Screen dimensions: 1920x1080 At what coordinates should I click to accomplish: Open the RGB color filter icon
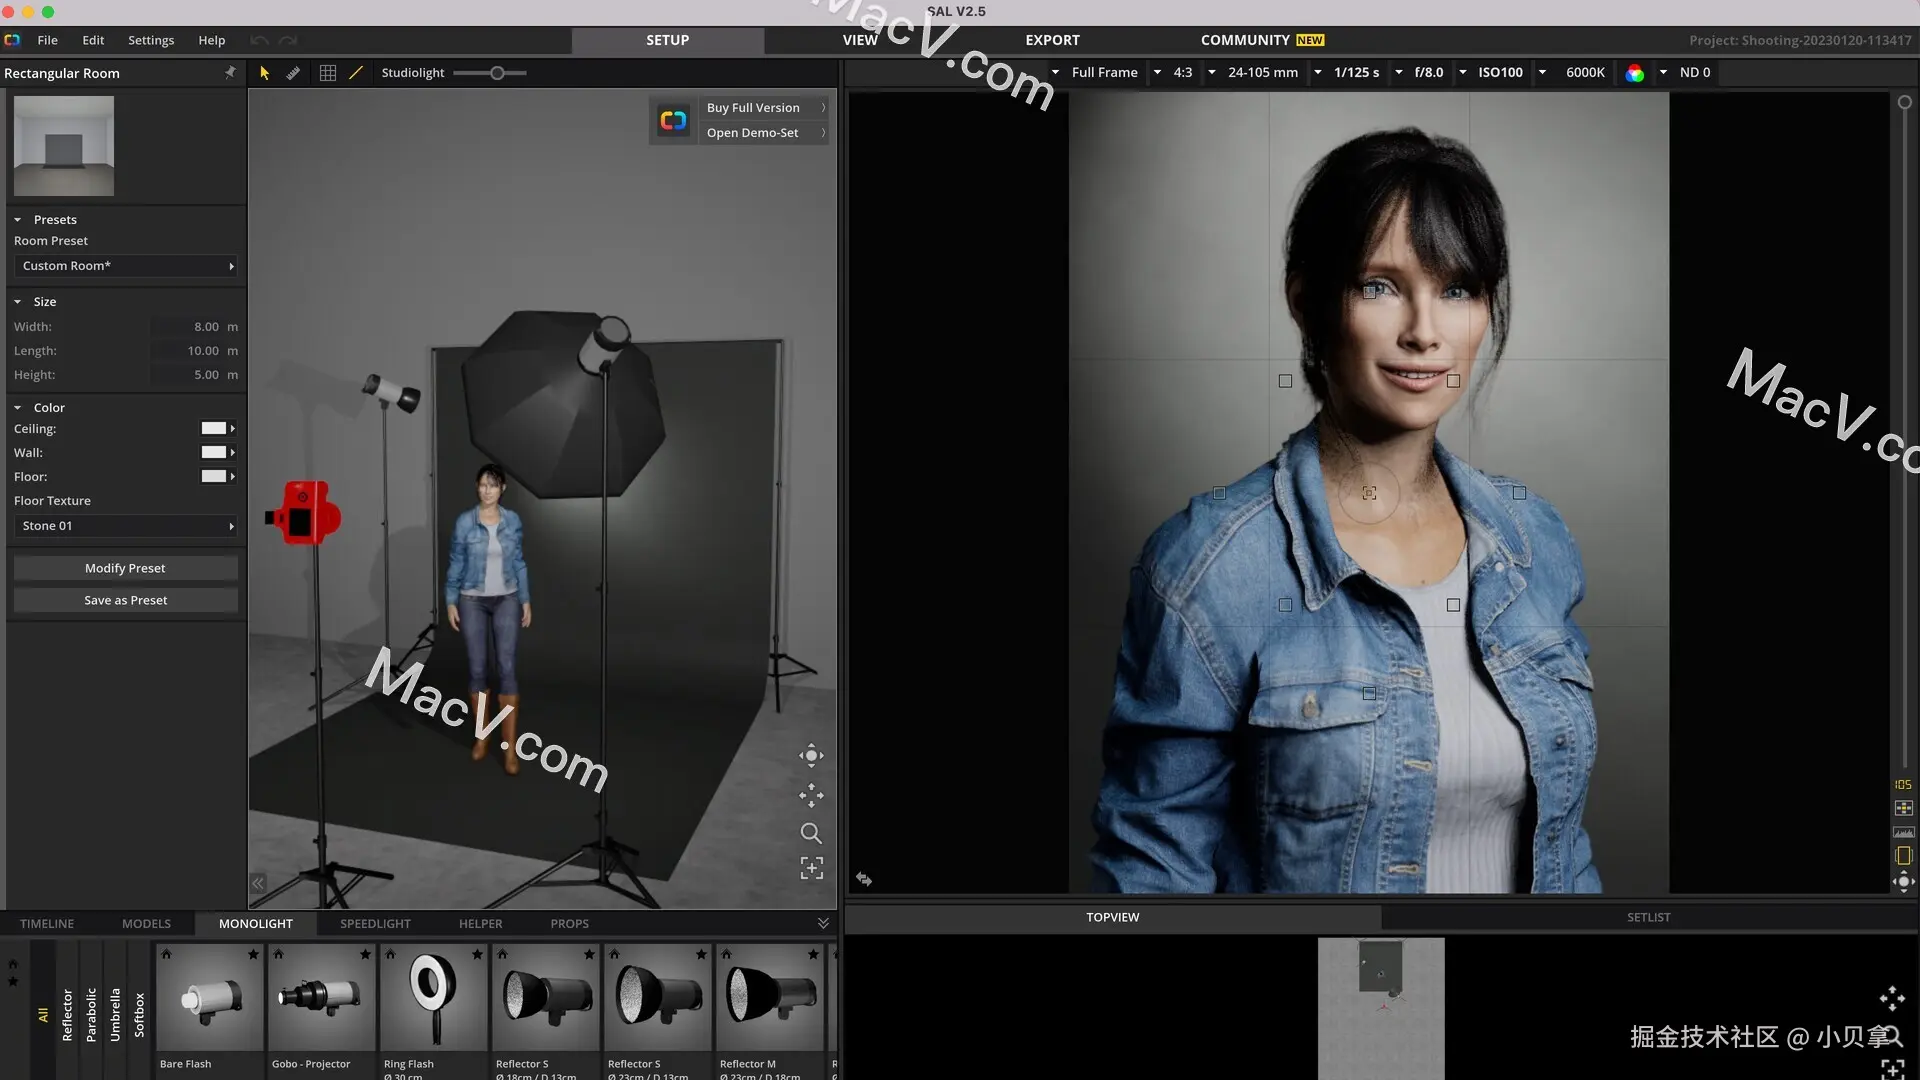pos(1634,73)
